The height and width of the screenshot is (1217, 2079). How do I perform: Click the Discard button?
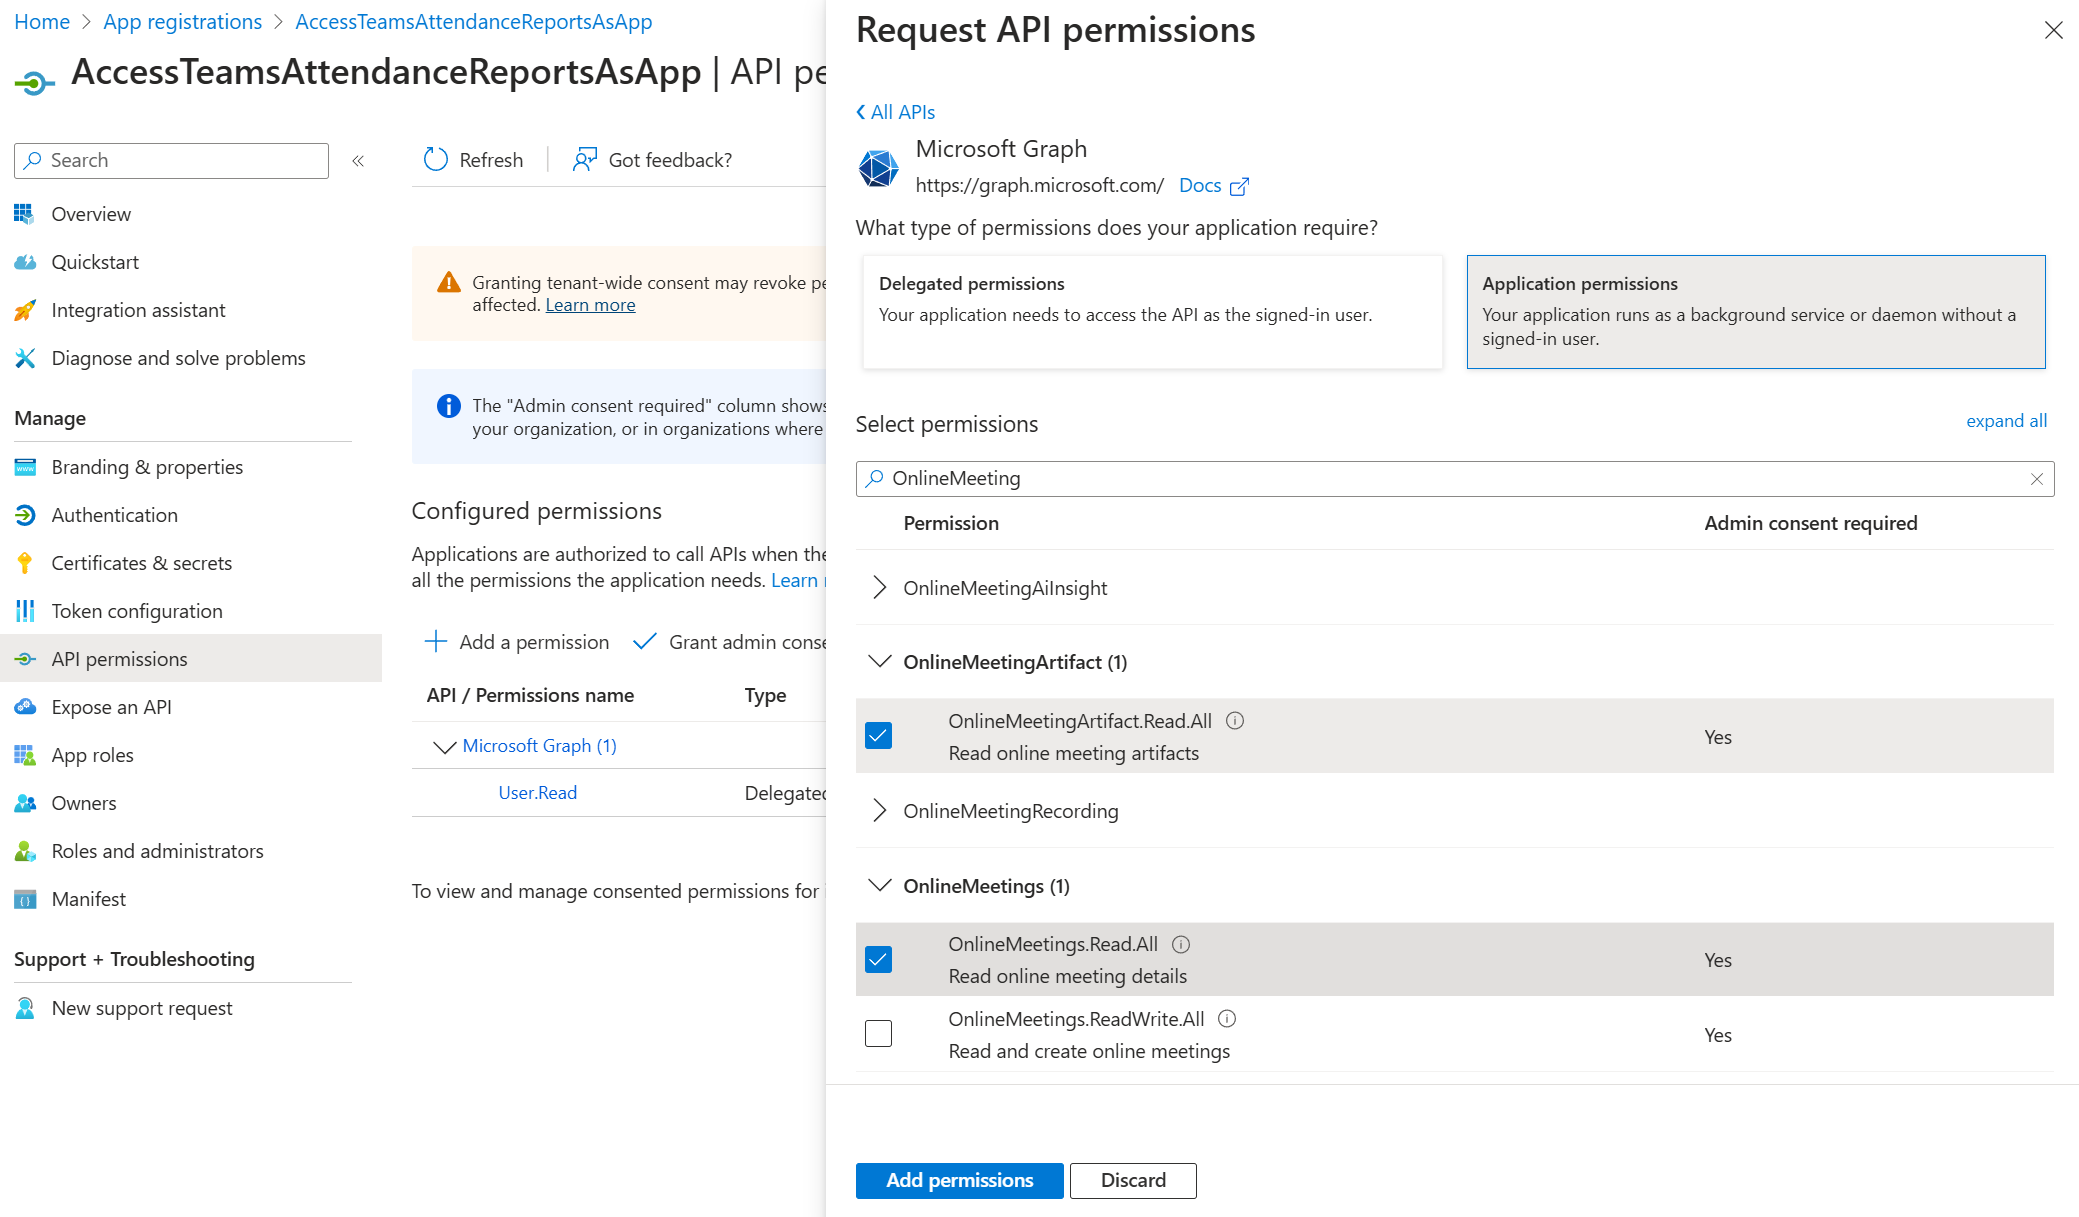click(x=1133, y=1181)
